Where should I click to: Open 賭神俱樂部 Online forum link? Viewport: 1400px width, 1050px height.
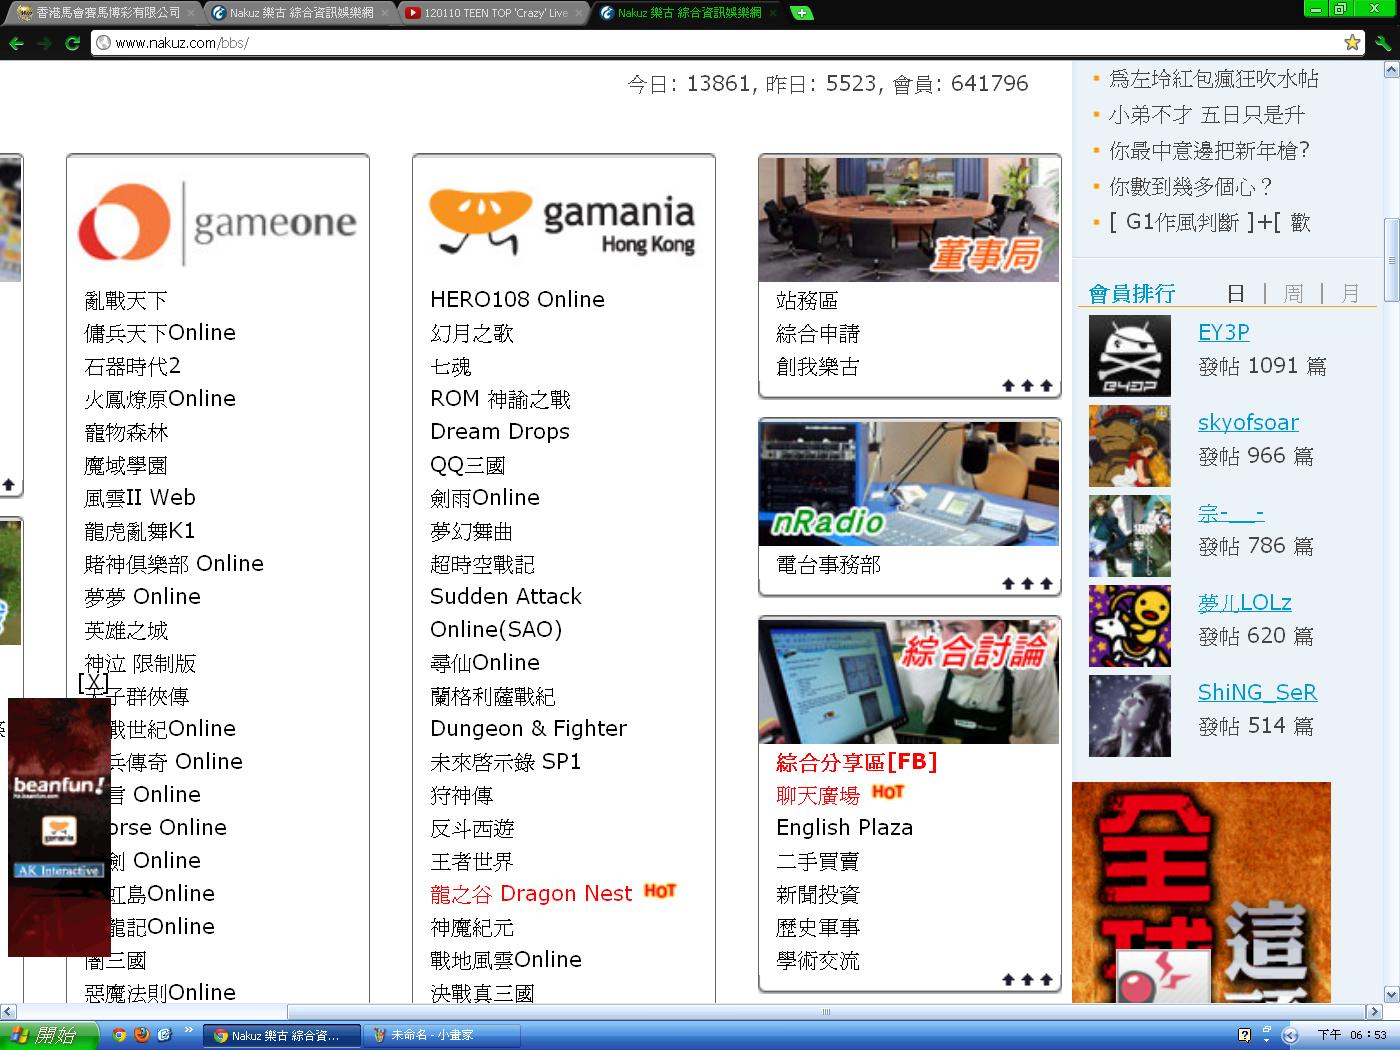click(x=174, y=563)
